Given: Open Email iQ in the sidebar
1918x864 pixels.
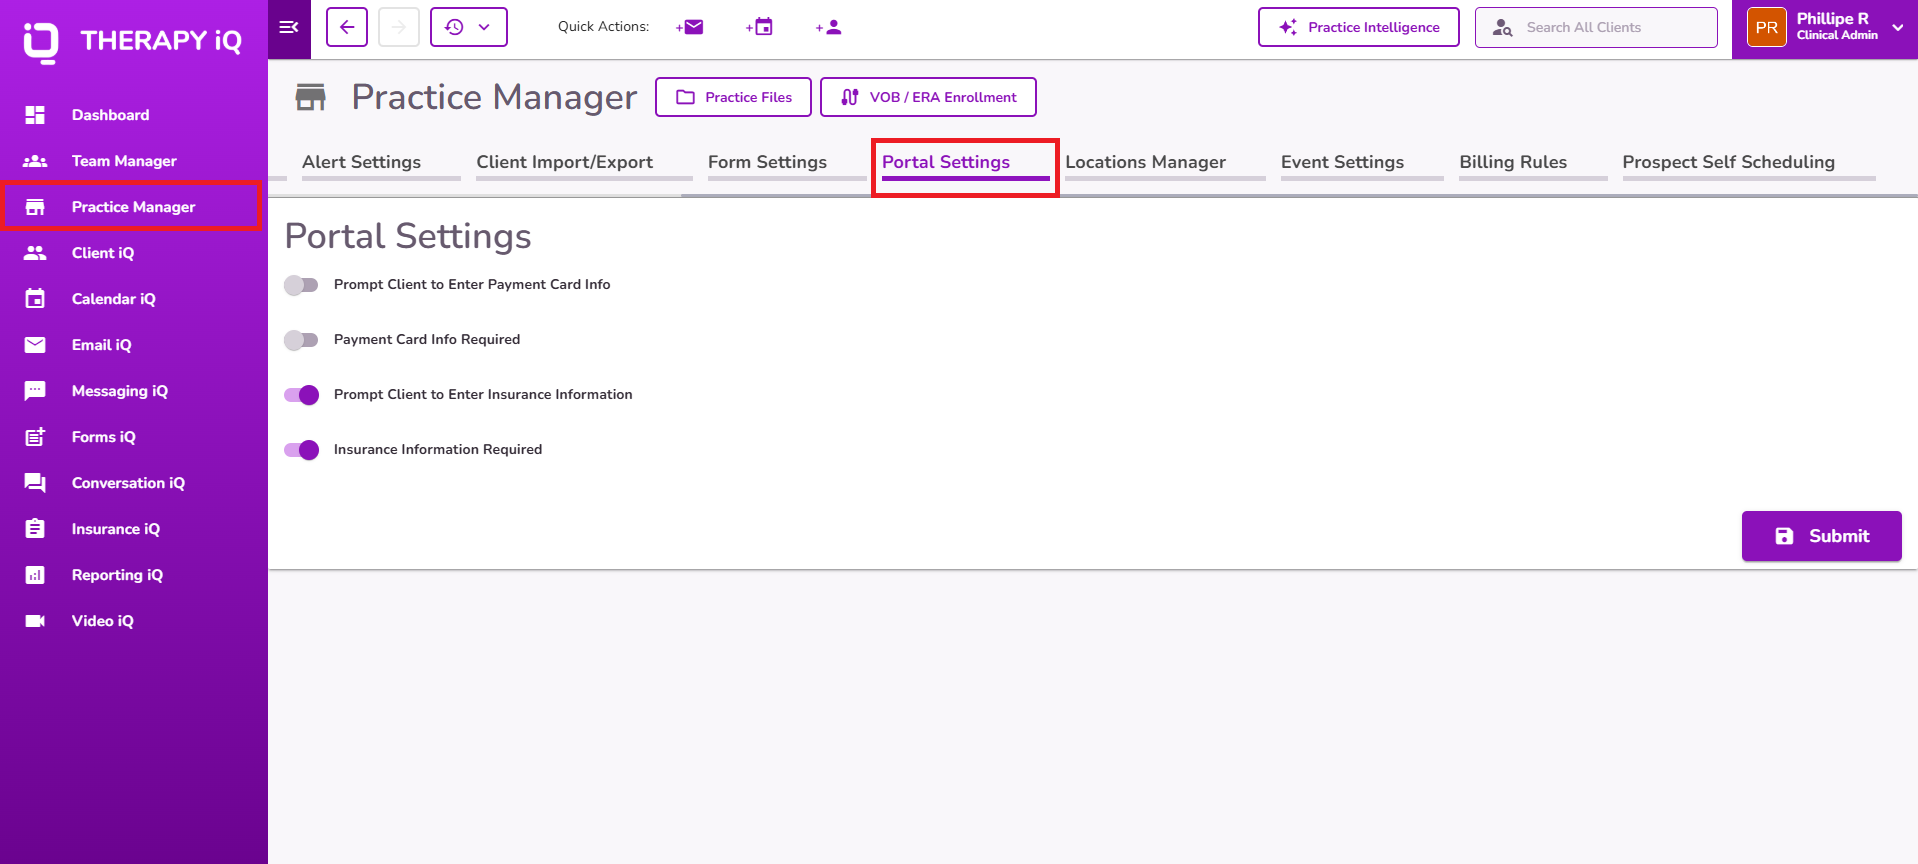Looking at the screenshot, I should point(134,345).
